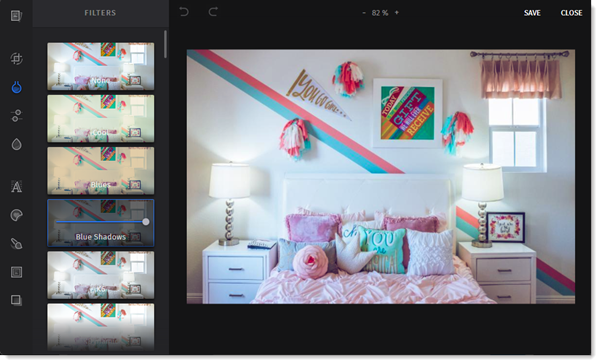Zoom in with the plus button
This screenshot has width=600, height=364.
coord(397,13)
